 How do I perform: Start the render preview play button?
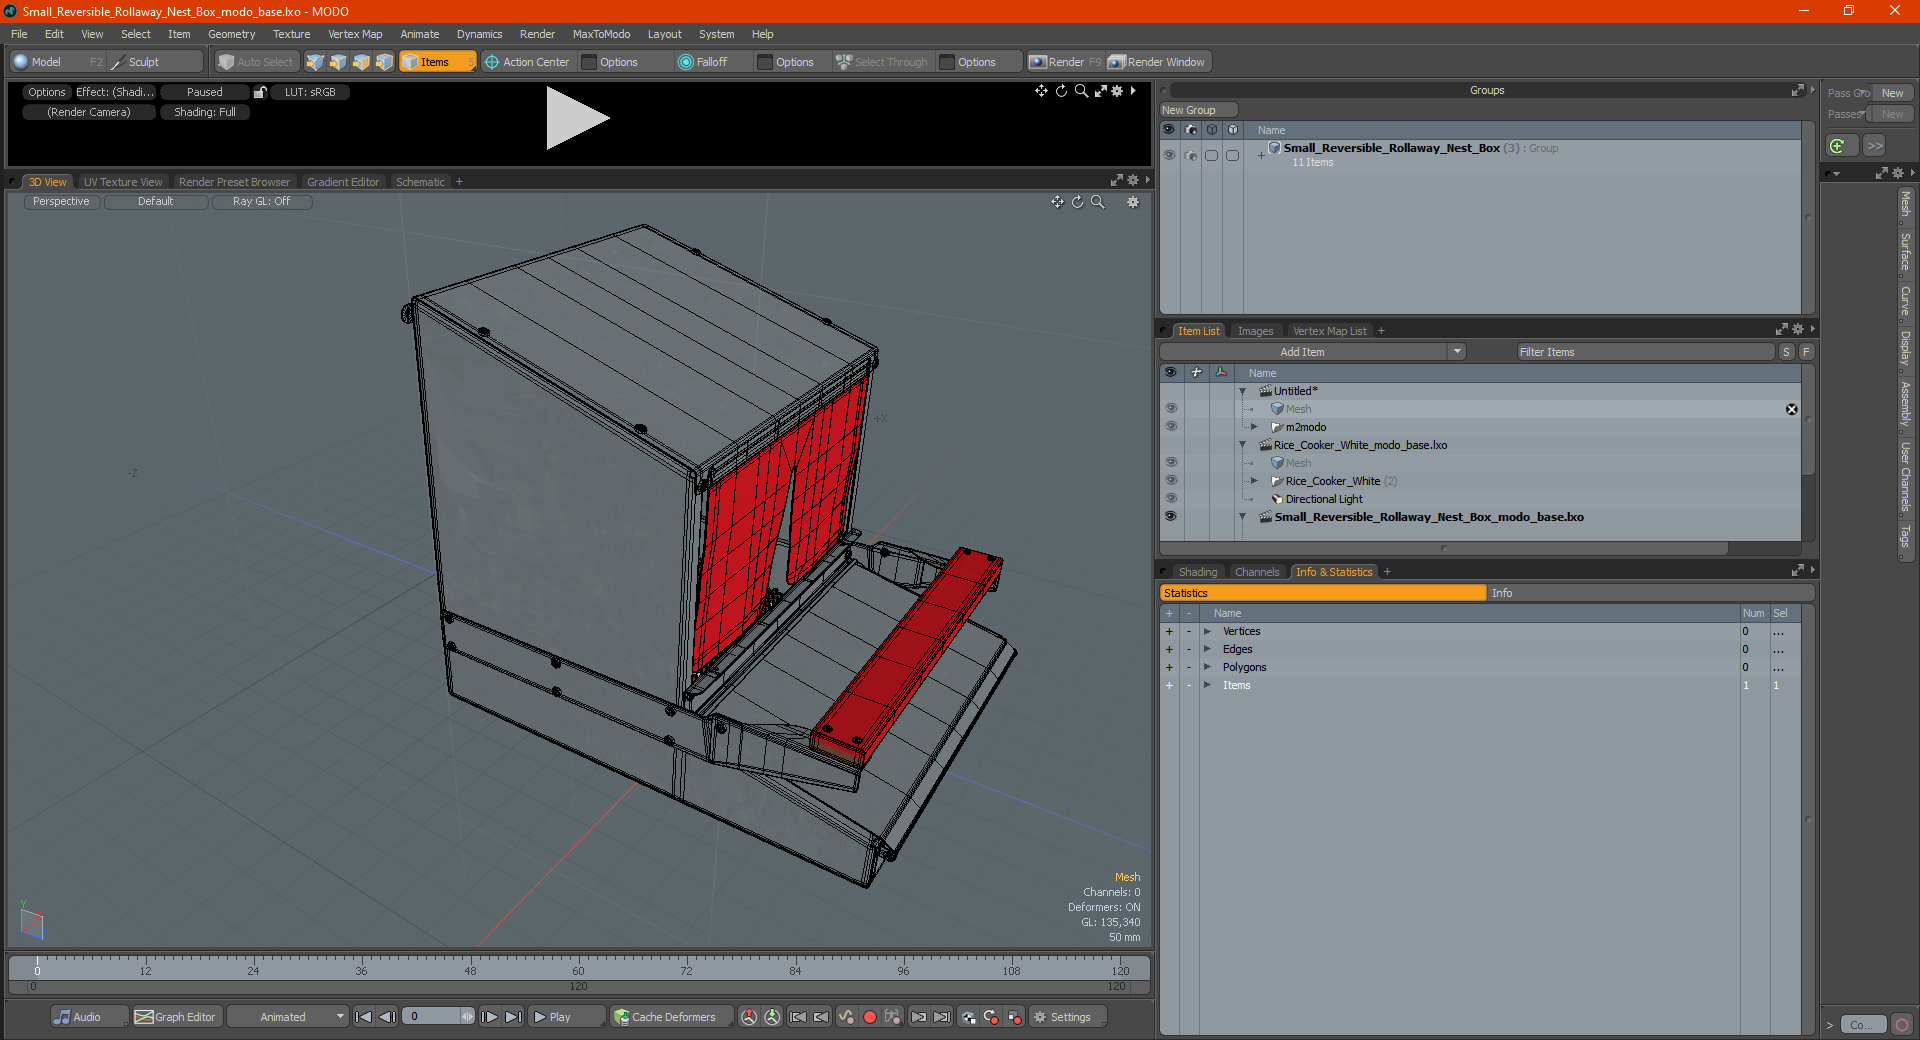576,118
